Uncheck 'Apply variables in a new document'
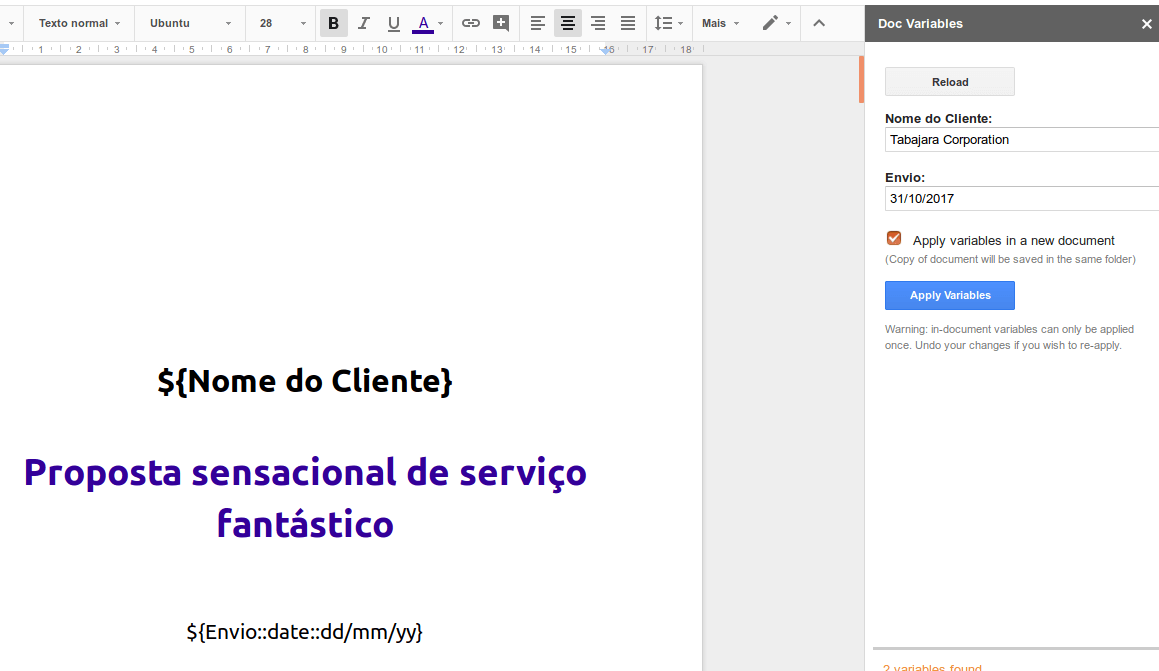Image resolution: width=1159 pixels, height=671 pixels. 893,238
